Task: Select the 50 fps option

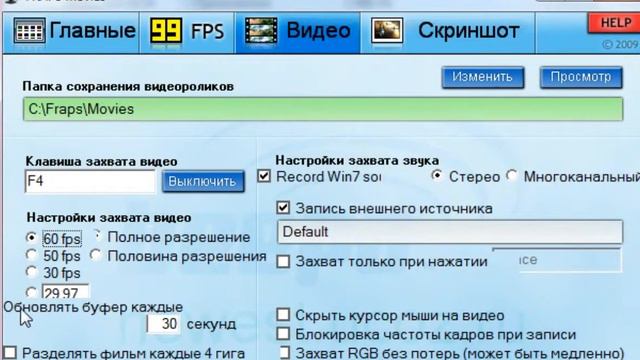Action: [x=53, y=256]
